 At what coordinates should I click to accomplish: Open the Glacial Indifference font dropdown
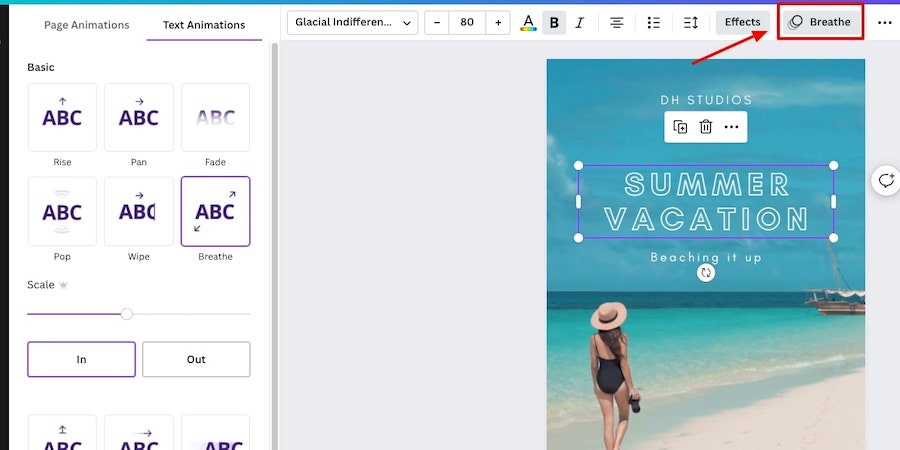pos(352,22)
